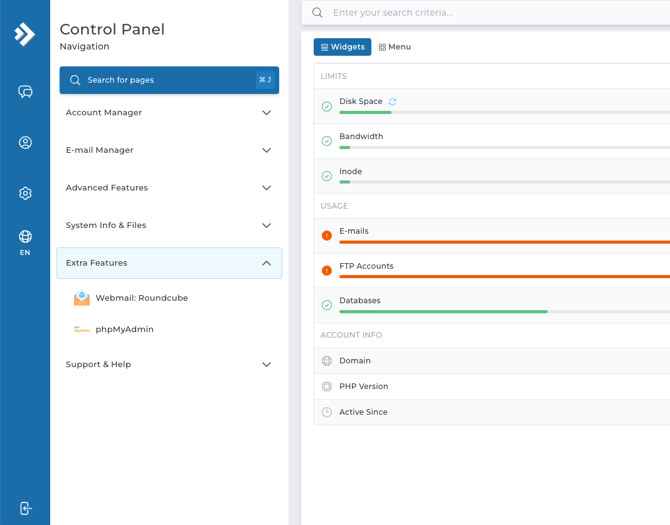
Task: Focus the Search for pages field
Action: [x=169, y=80]
